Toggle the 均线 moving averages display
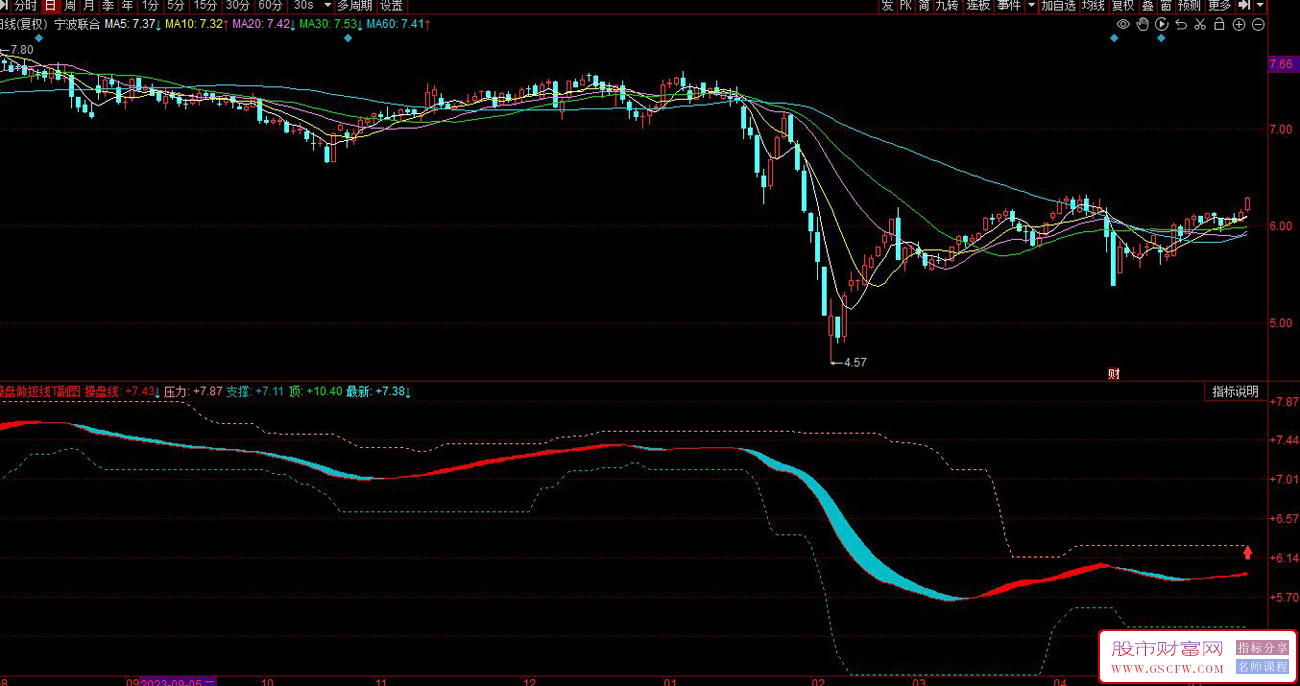This screenshot has height=686, width=1300. pos(1094,5)
